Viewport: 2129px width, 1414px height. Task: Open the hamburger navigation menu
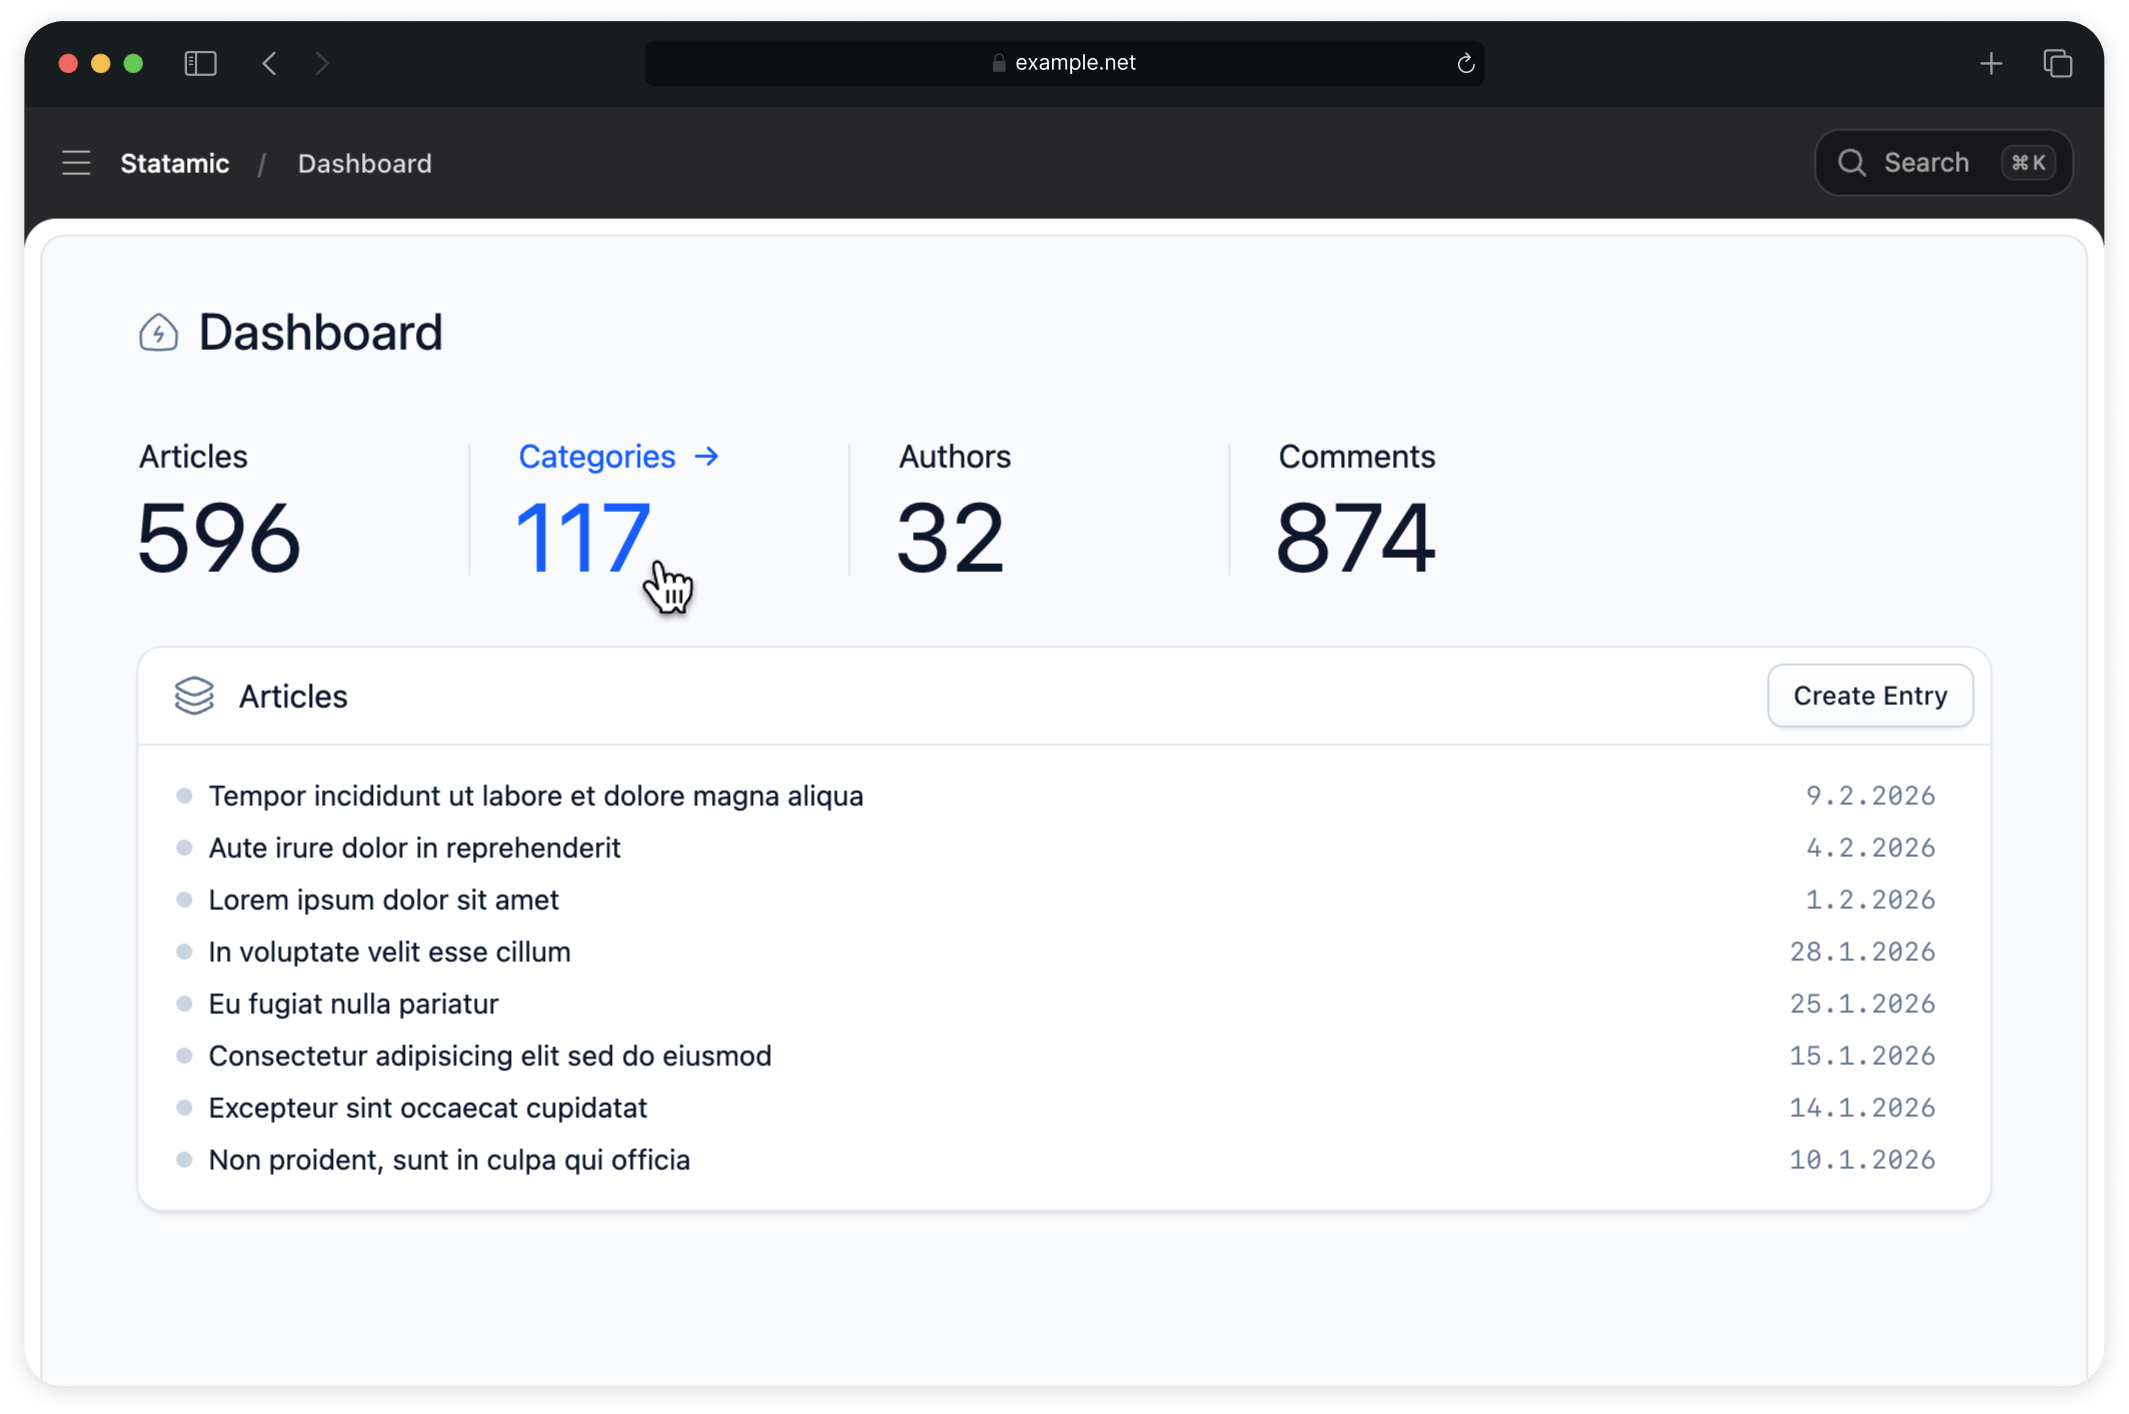pos(76,163)
